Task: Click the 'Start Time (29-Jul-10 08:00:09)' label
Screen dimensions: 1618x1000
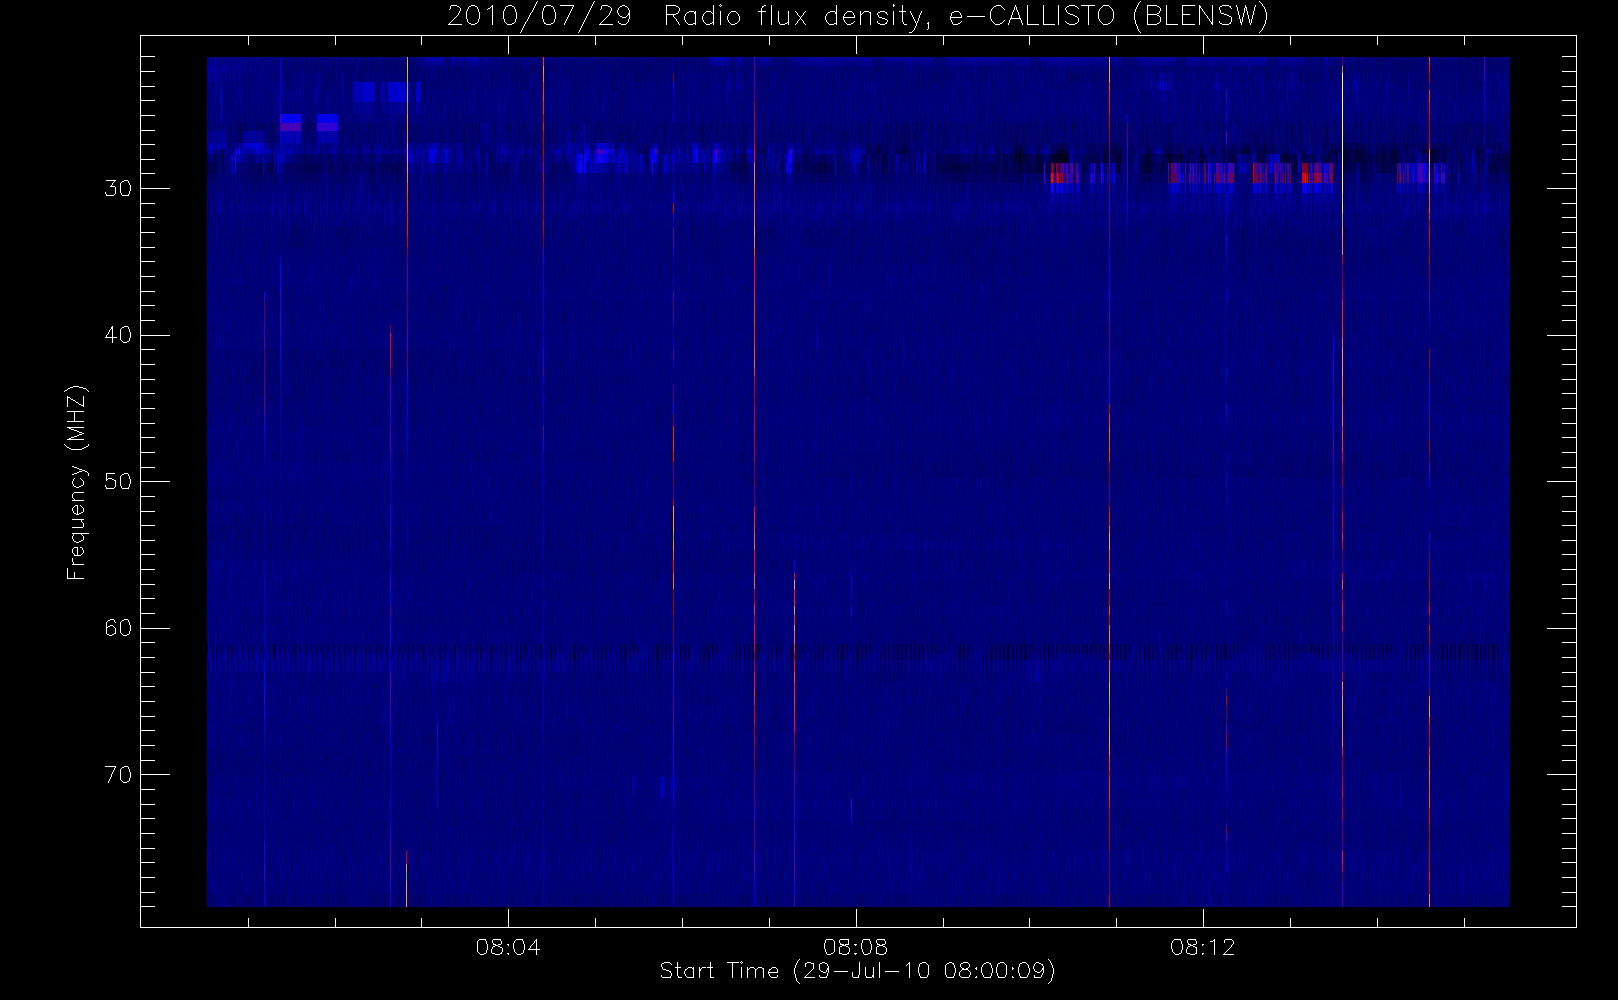Action: pyautogui.click(x=857, y=971)
